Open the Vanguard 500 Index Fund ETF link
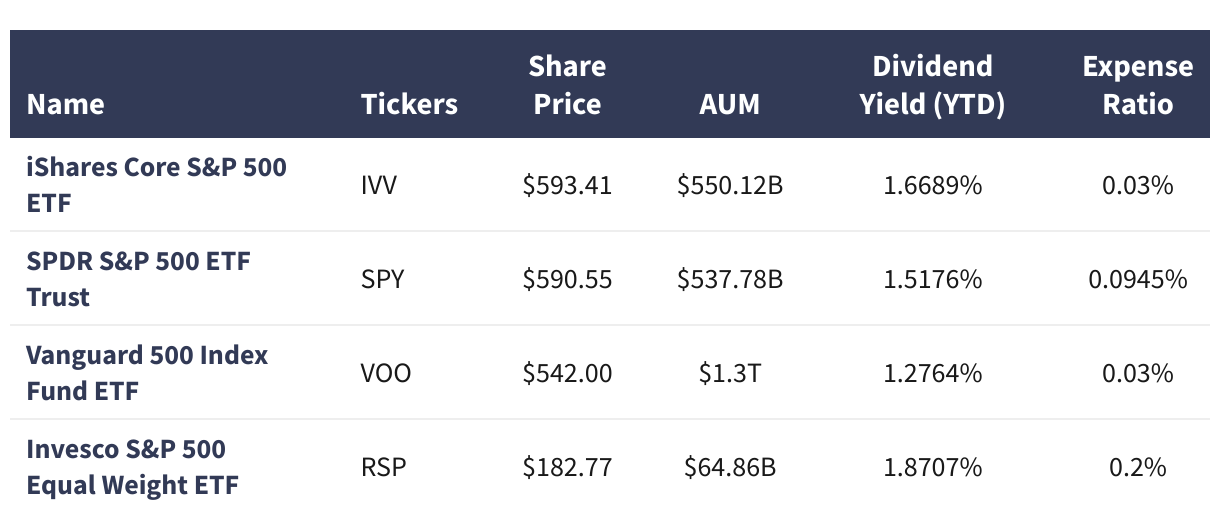The image size is (1220, 522). tap(147, 373)
